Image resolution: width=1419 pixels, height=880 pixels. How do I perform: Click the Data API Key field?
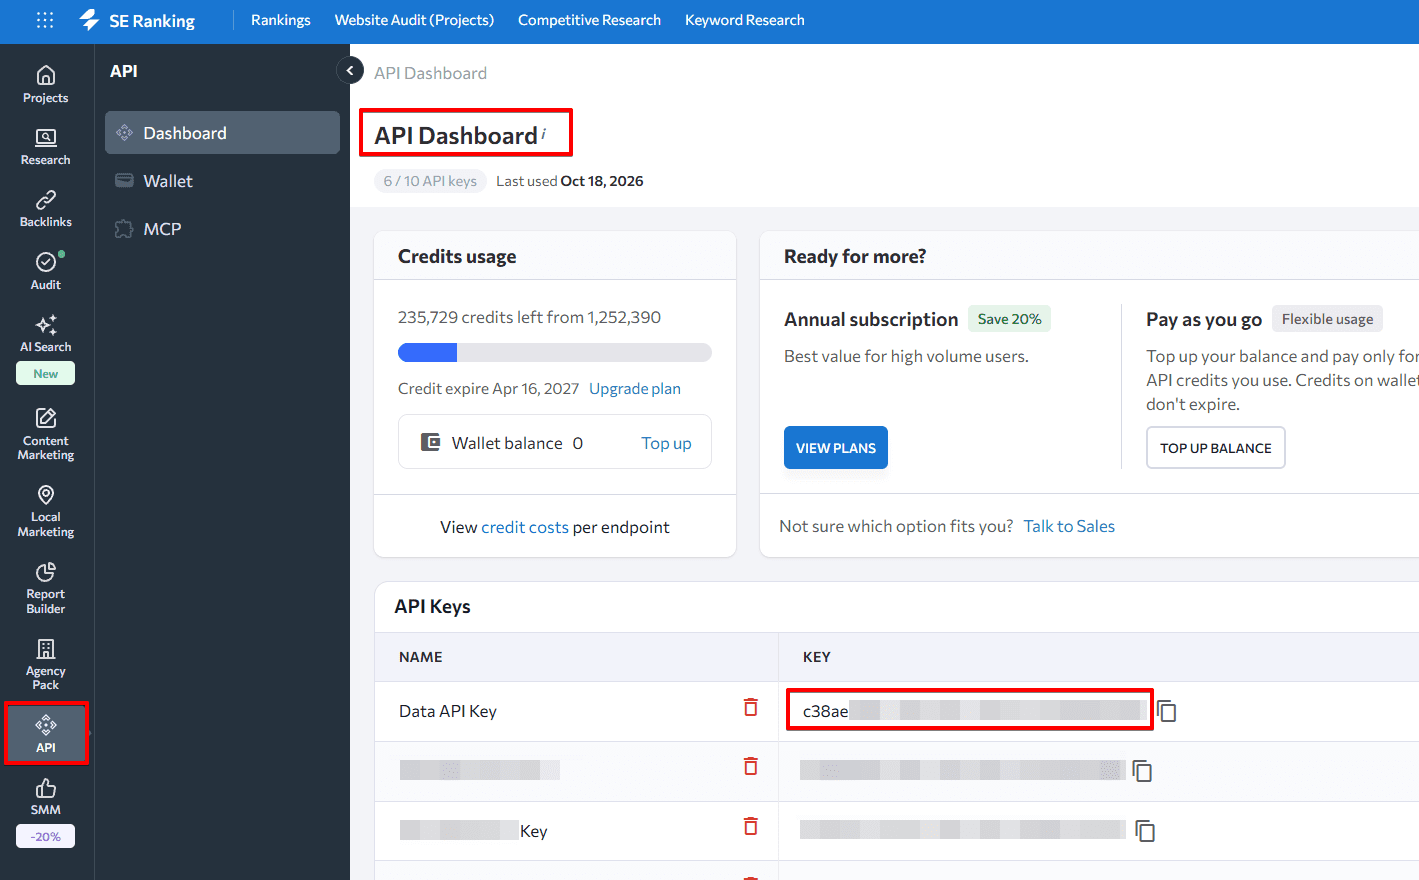970,711
